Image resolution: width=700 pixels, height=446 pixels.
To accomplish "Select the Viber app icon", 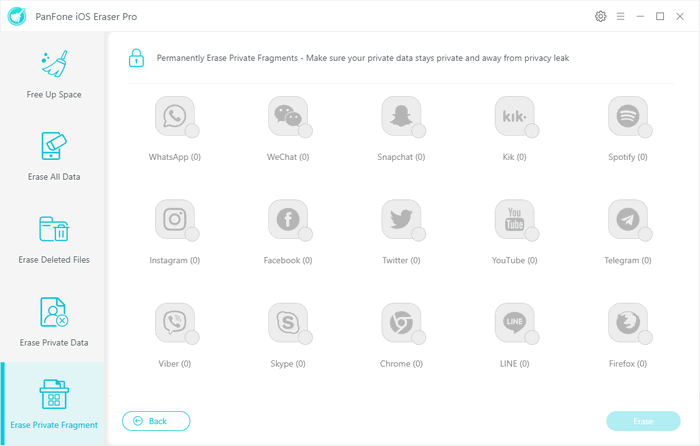I will [175, 322].
